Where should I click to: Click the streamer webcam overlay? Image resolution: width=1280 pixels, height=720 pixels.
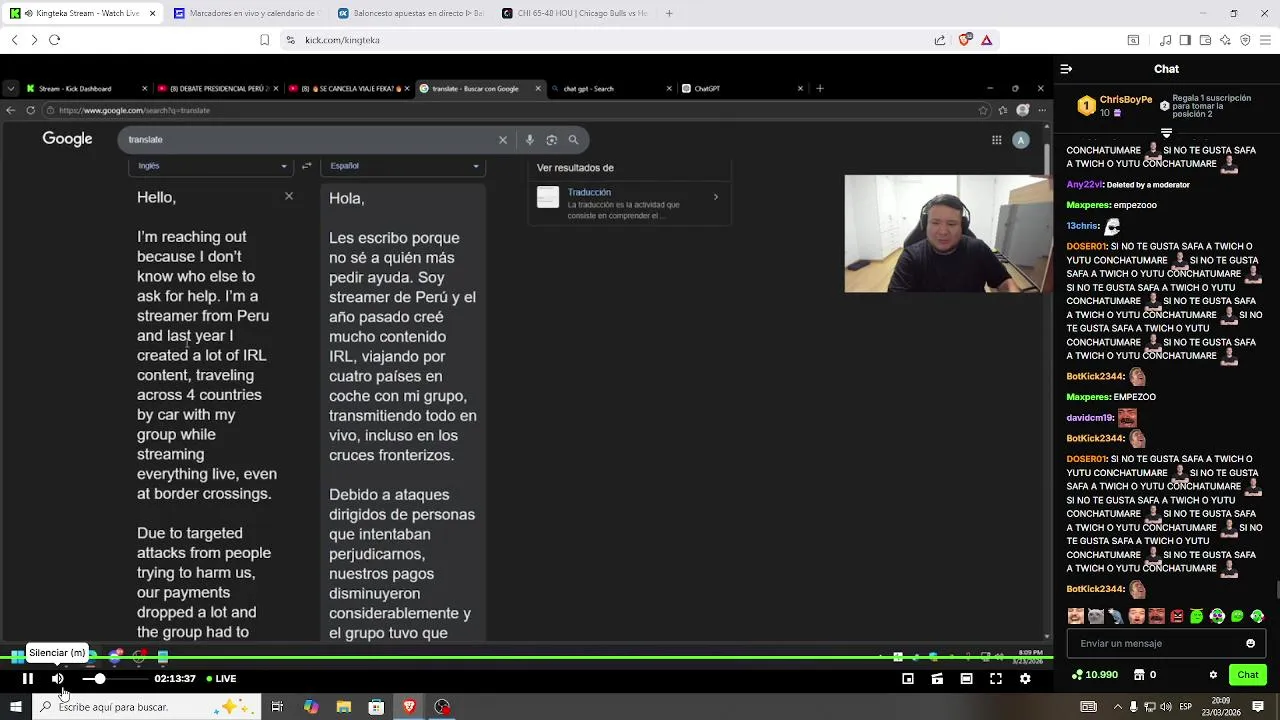pos(947,234)
